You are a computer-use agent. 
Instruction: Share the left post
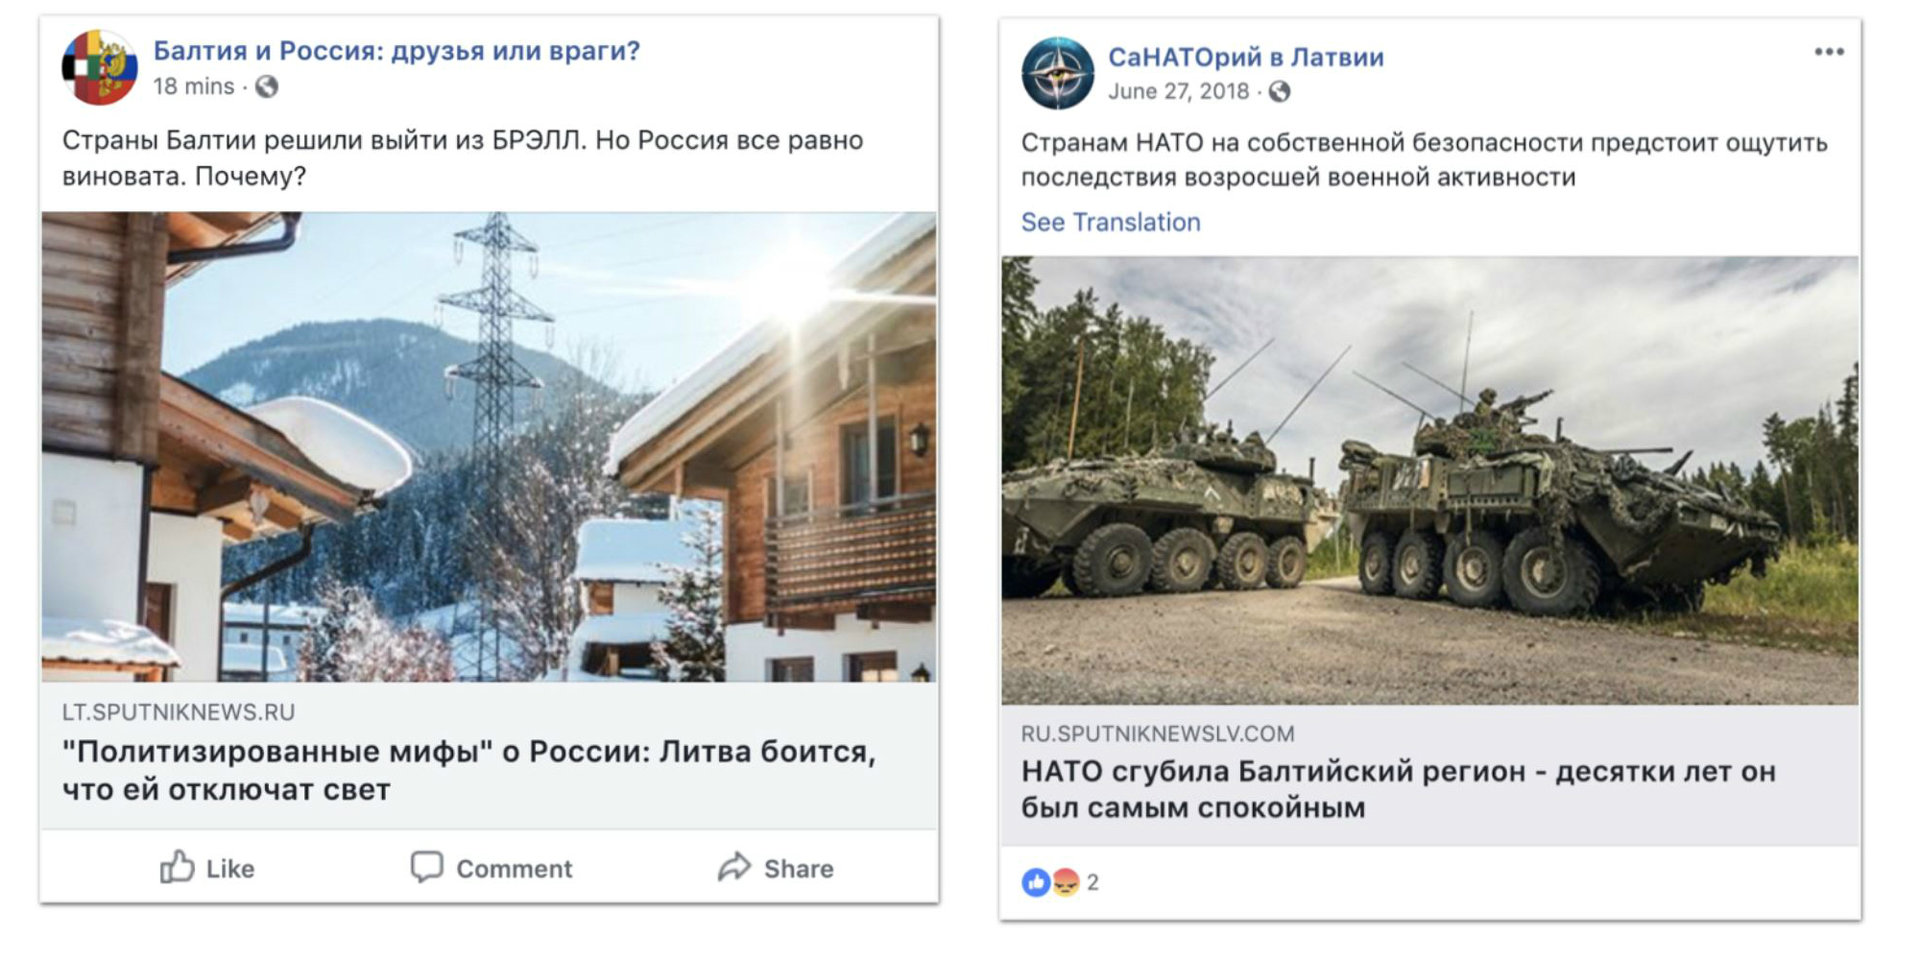coord(775,868)
